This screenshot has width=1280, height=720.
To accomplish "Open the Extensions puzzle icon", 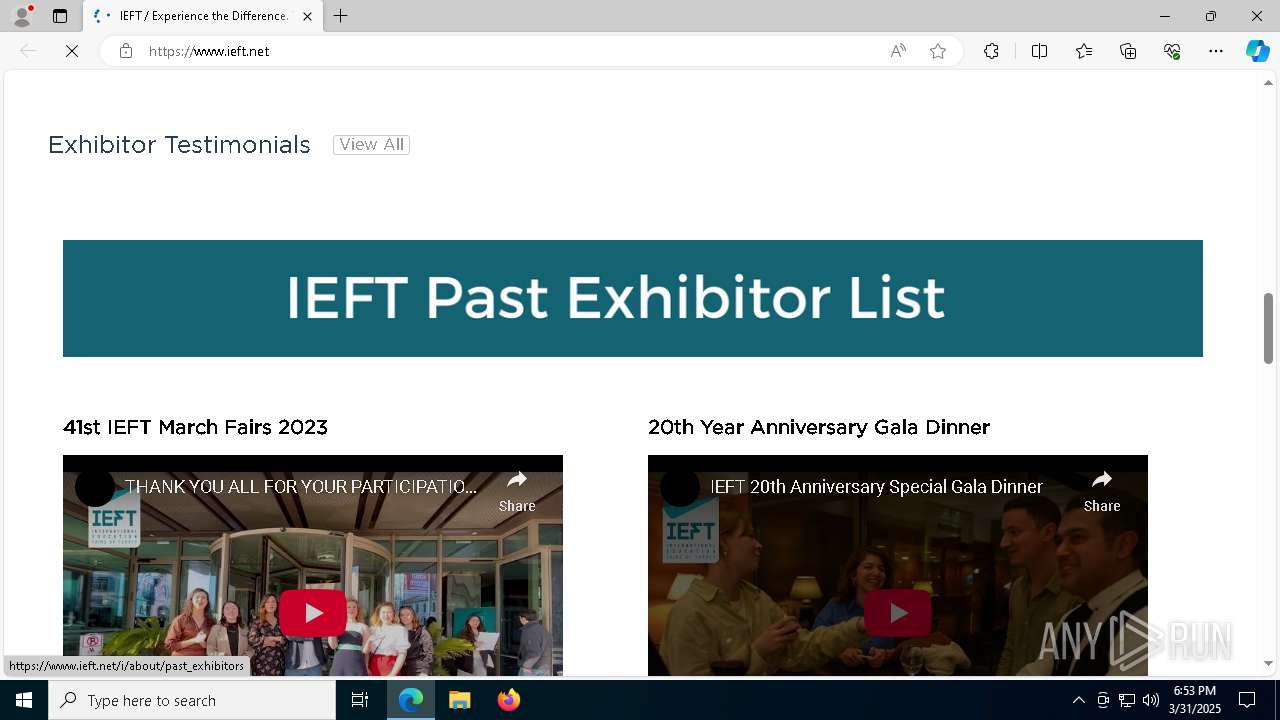I will click(x=991, y=51).
